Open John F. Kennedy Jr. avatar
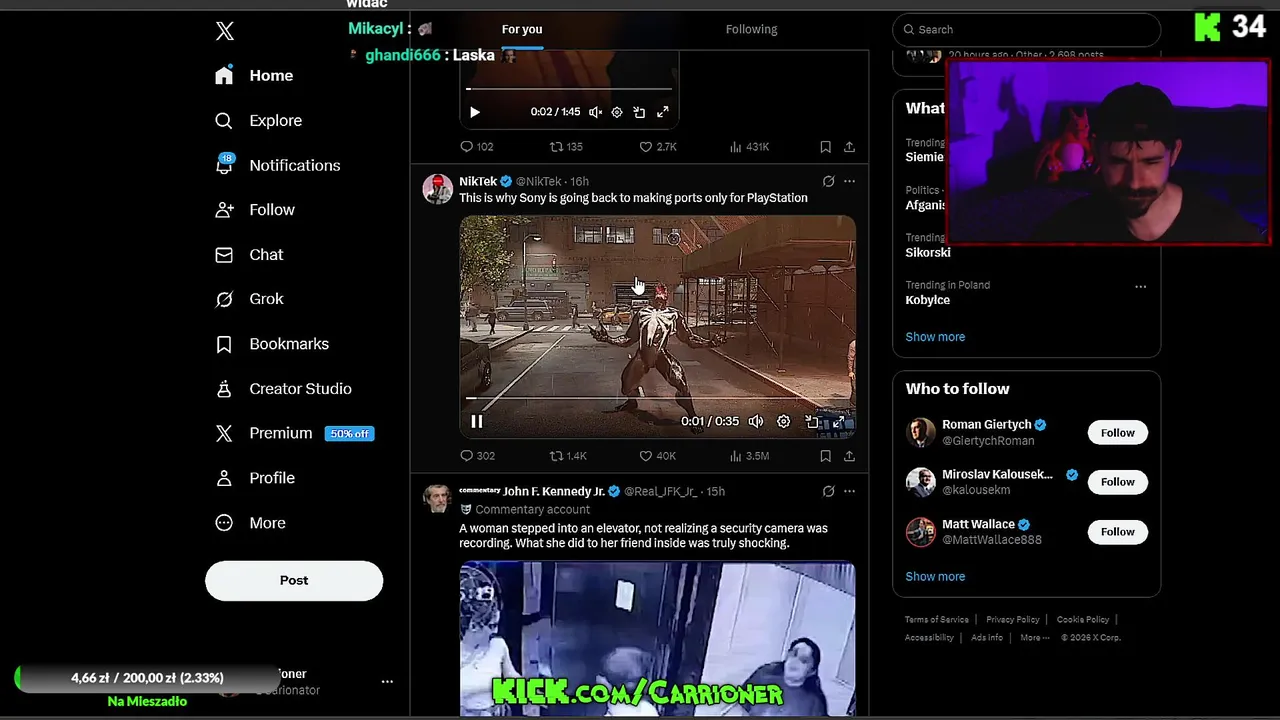 [x=438, y=498]
